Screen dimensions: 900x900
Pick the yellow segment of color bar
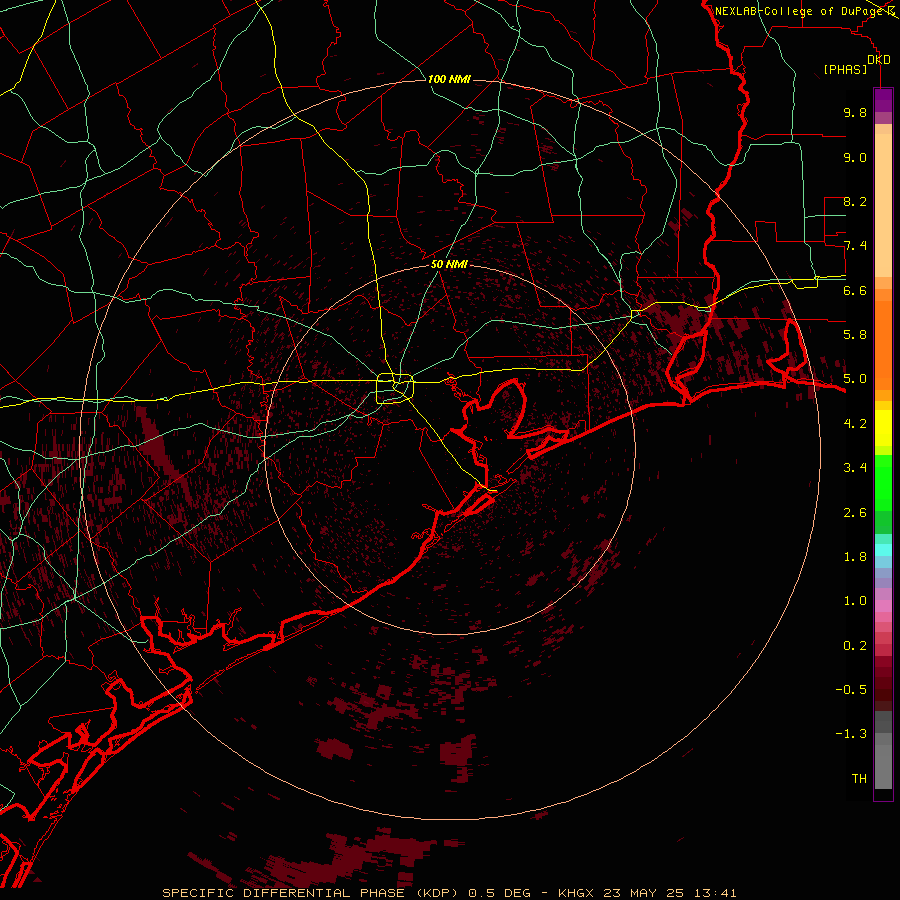pos(883,428)
